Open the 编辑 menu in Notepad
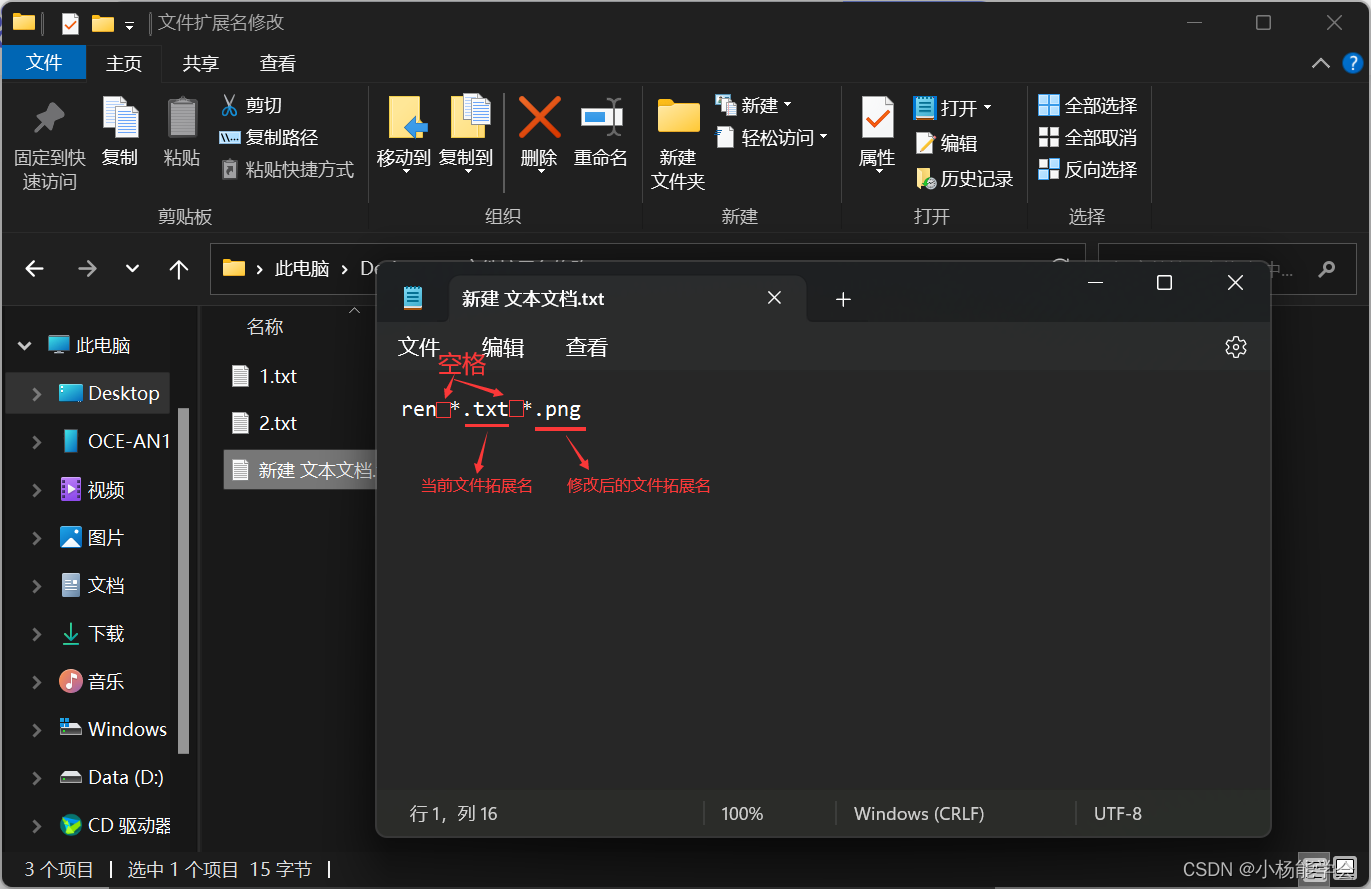This screenshot has width=1371, height=889. 502,346
